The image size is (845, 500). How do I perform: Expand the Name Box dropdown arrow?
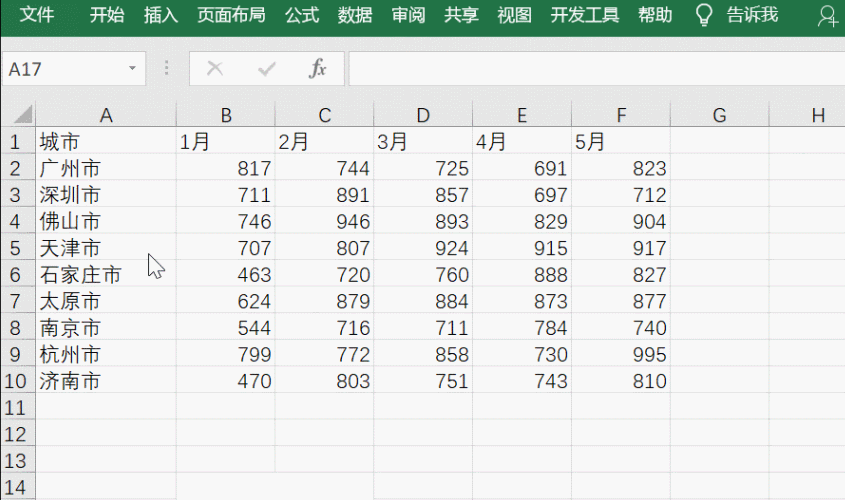coord(132,68)
